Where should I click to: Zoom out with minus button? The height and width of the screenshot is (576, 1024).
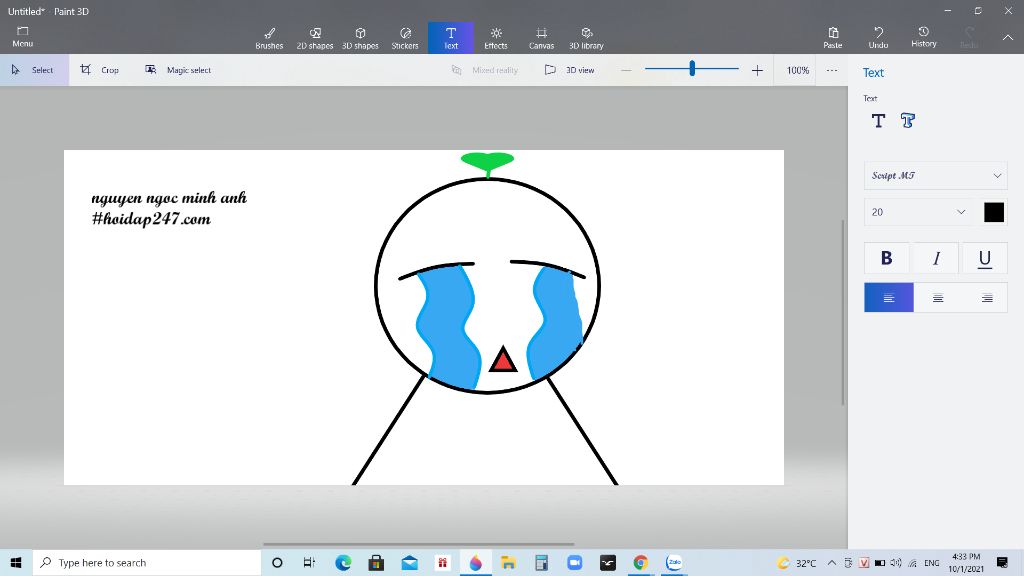[626, 70]
